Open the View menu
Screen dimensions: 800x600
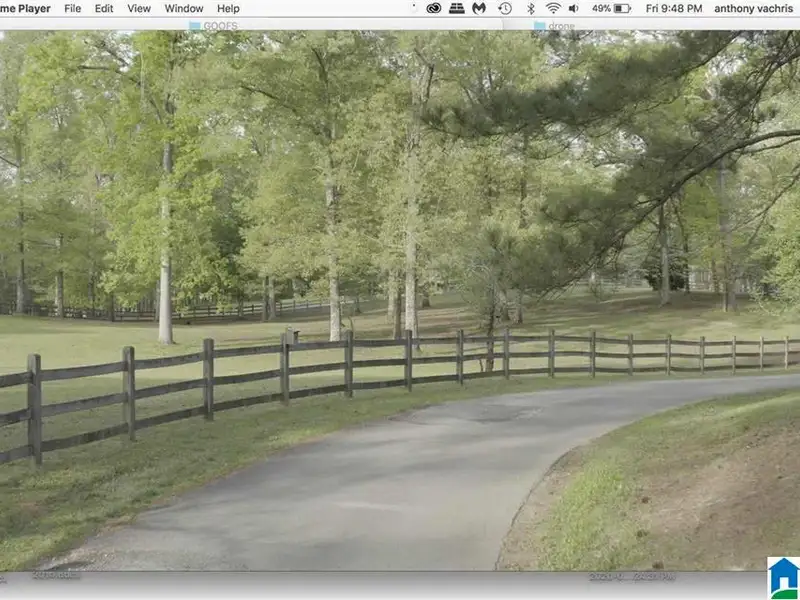pos(139,8)
